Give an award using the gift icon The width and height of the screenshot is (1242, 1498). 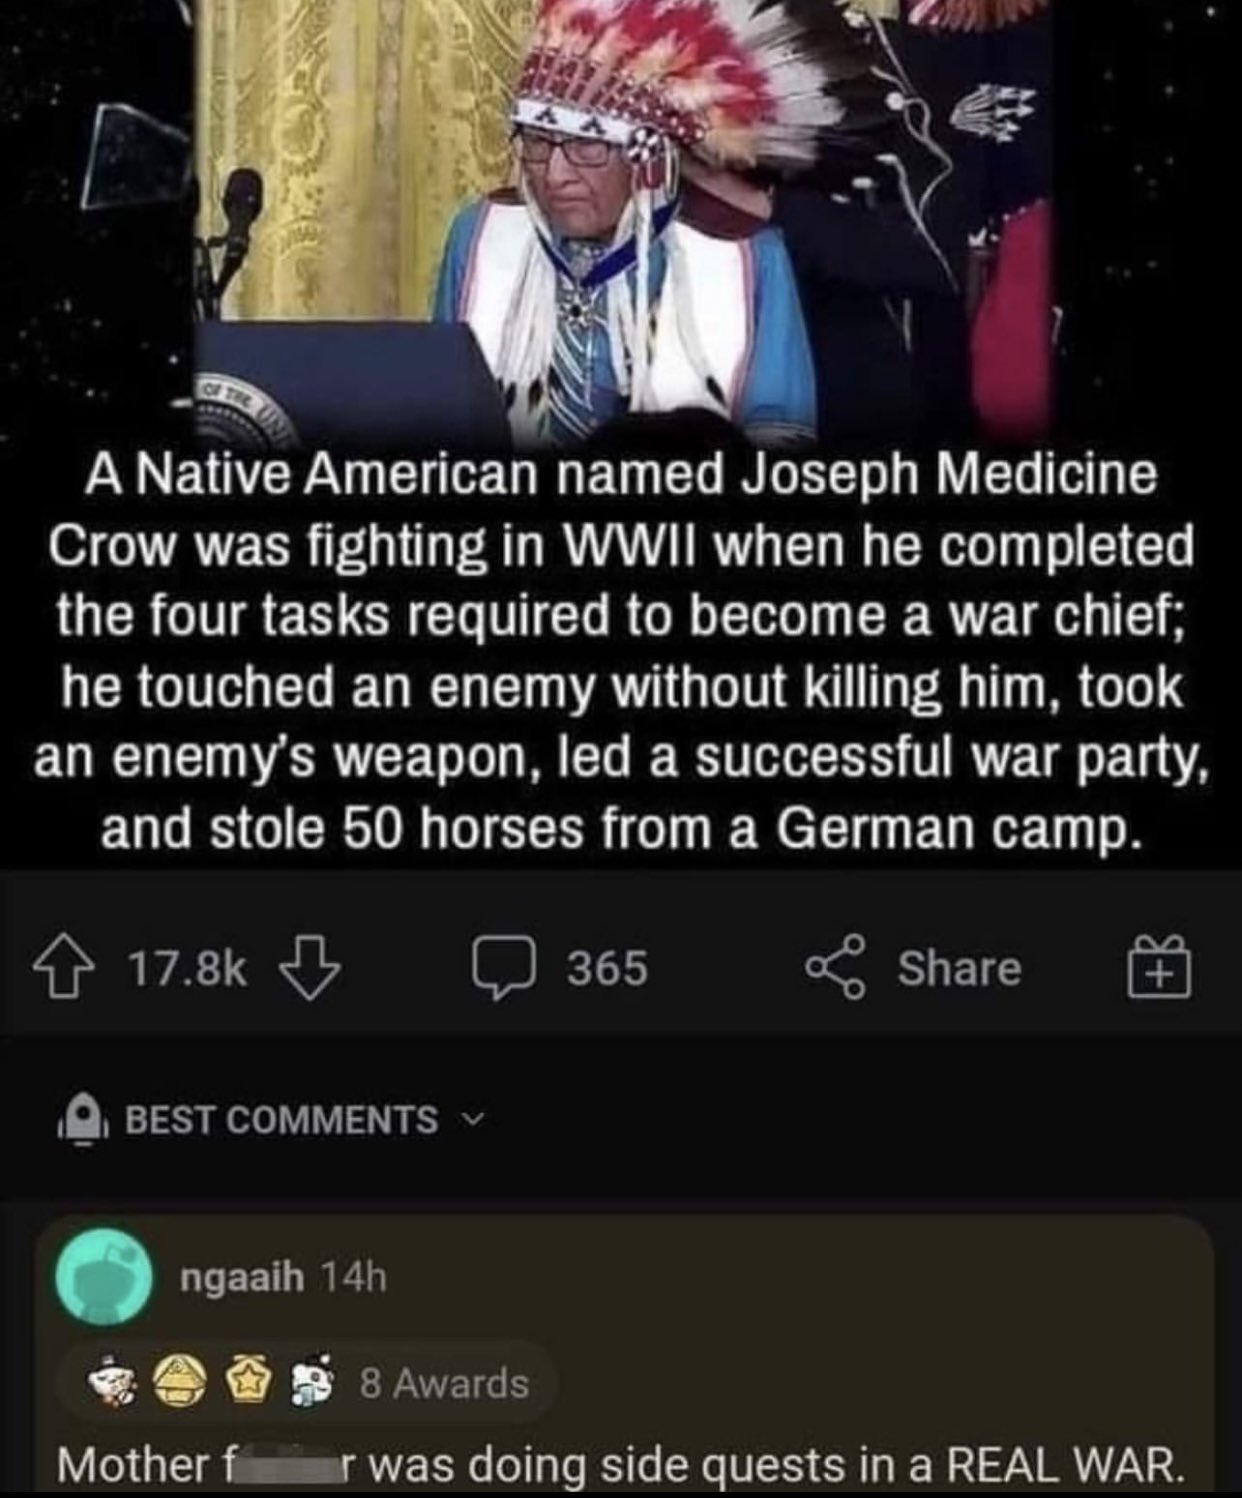(1162, 968)
